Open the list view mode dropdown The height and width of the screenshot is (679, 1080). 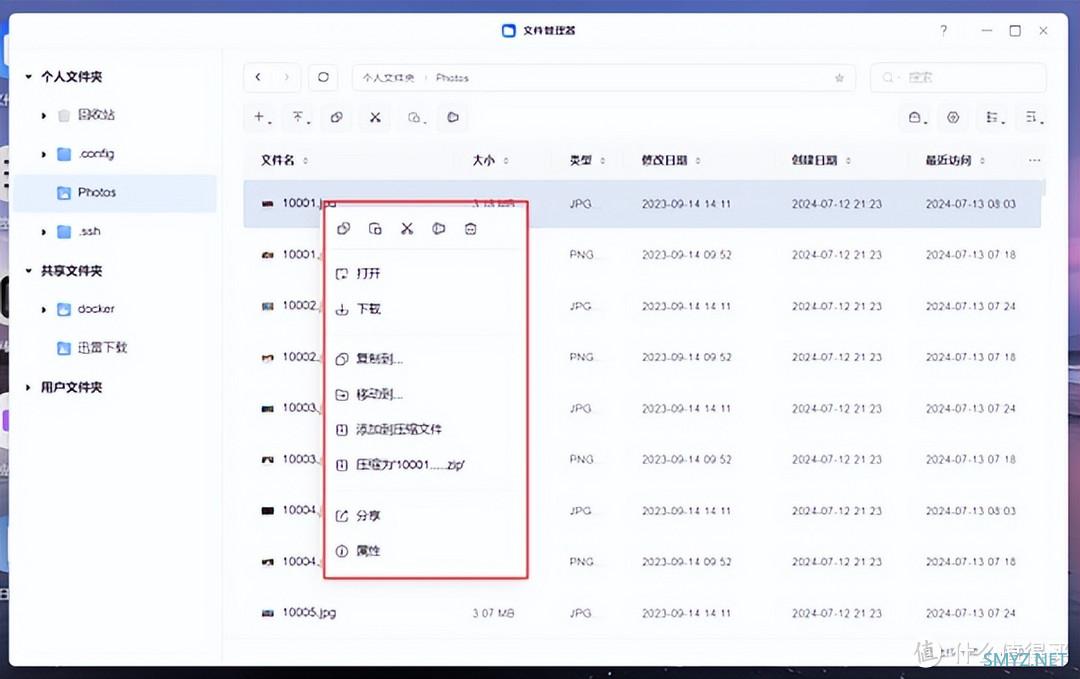[995, 117]
